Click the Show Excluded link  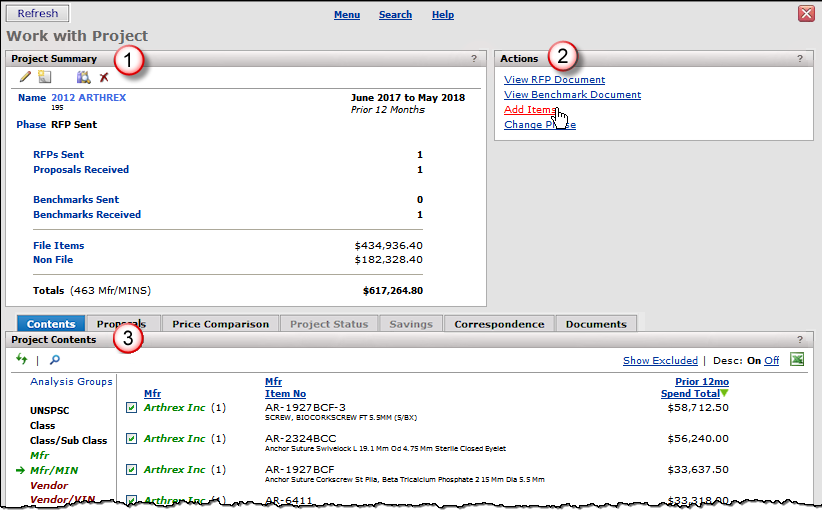click(660, 361)
